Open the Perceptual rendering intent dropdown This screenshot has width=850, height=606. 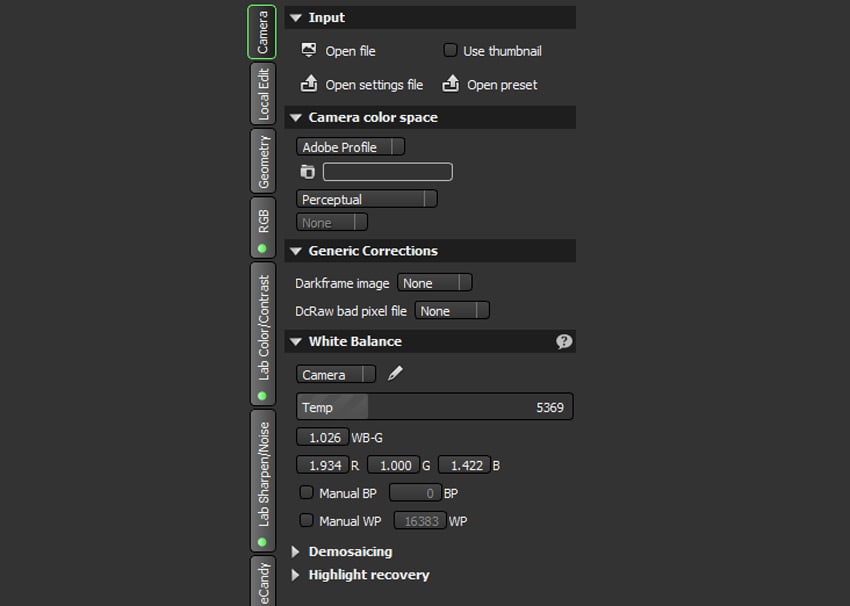tap(367, 199)
